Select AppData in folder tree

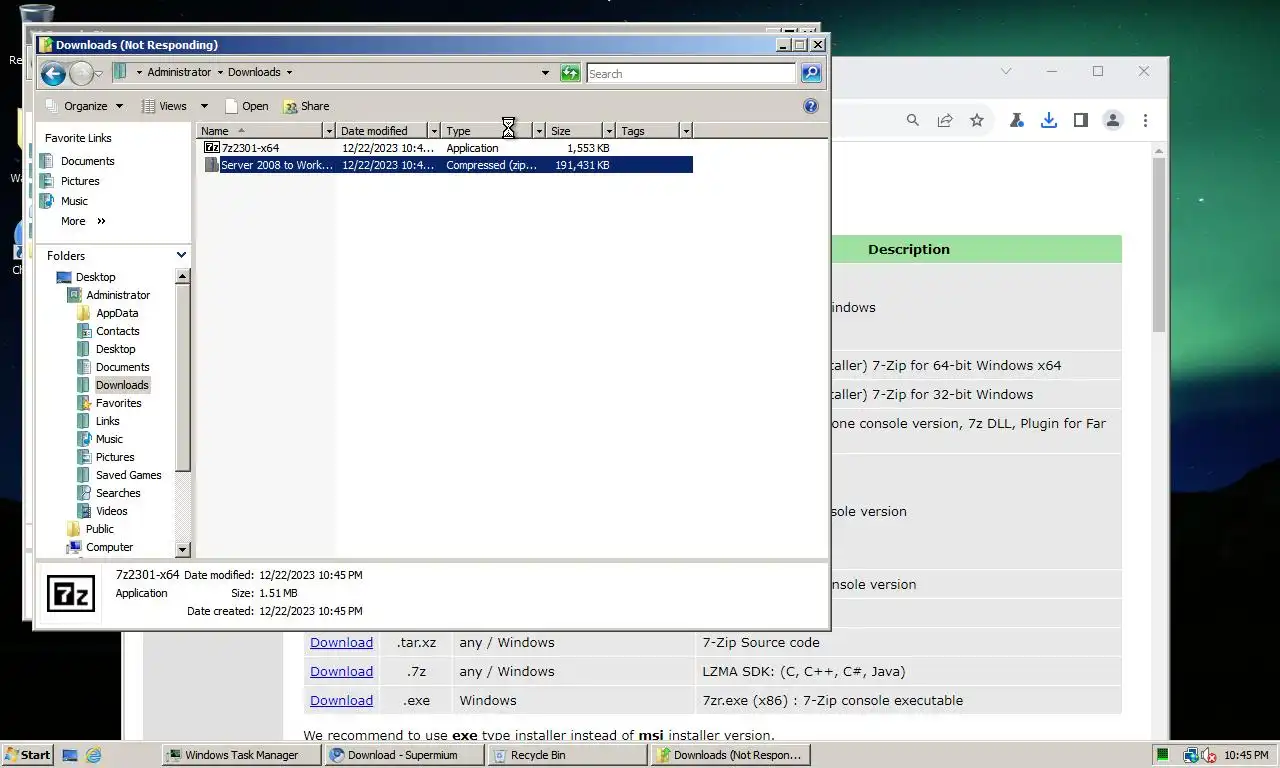click(117, 313)
